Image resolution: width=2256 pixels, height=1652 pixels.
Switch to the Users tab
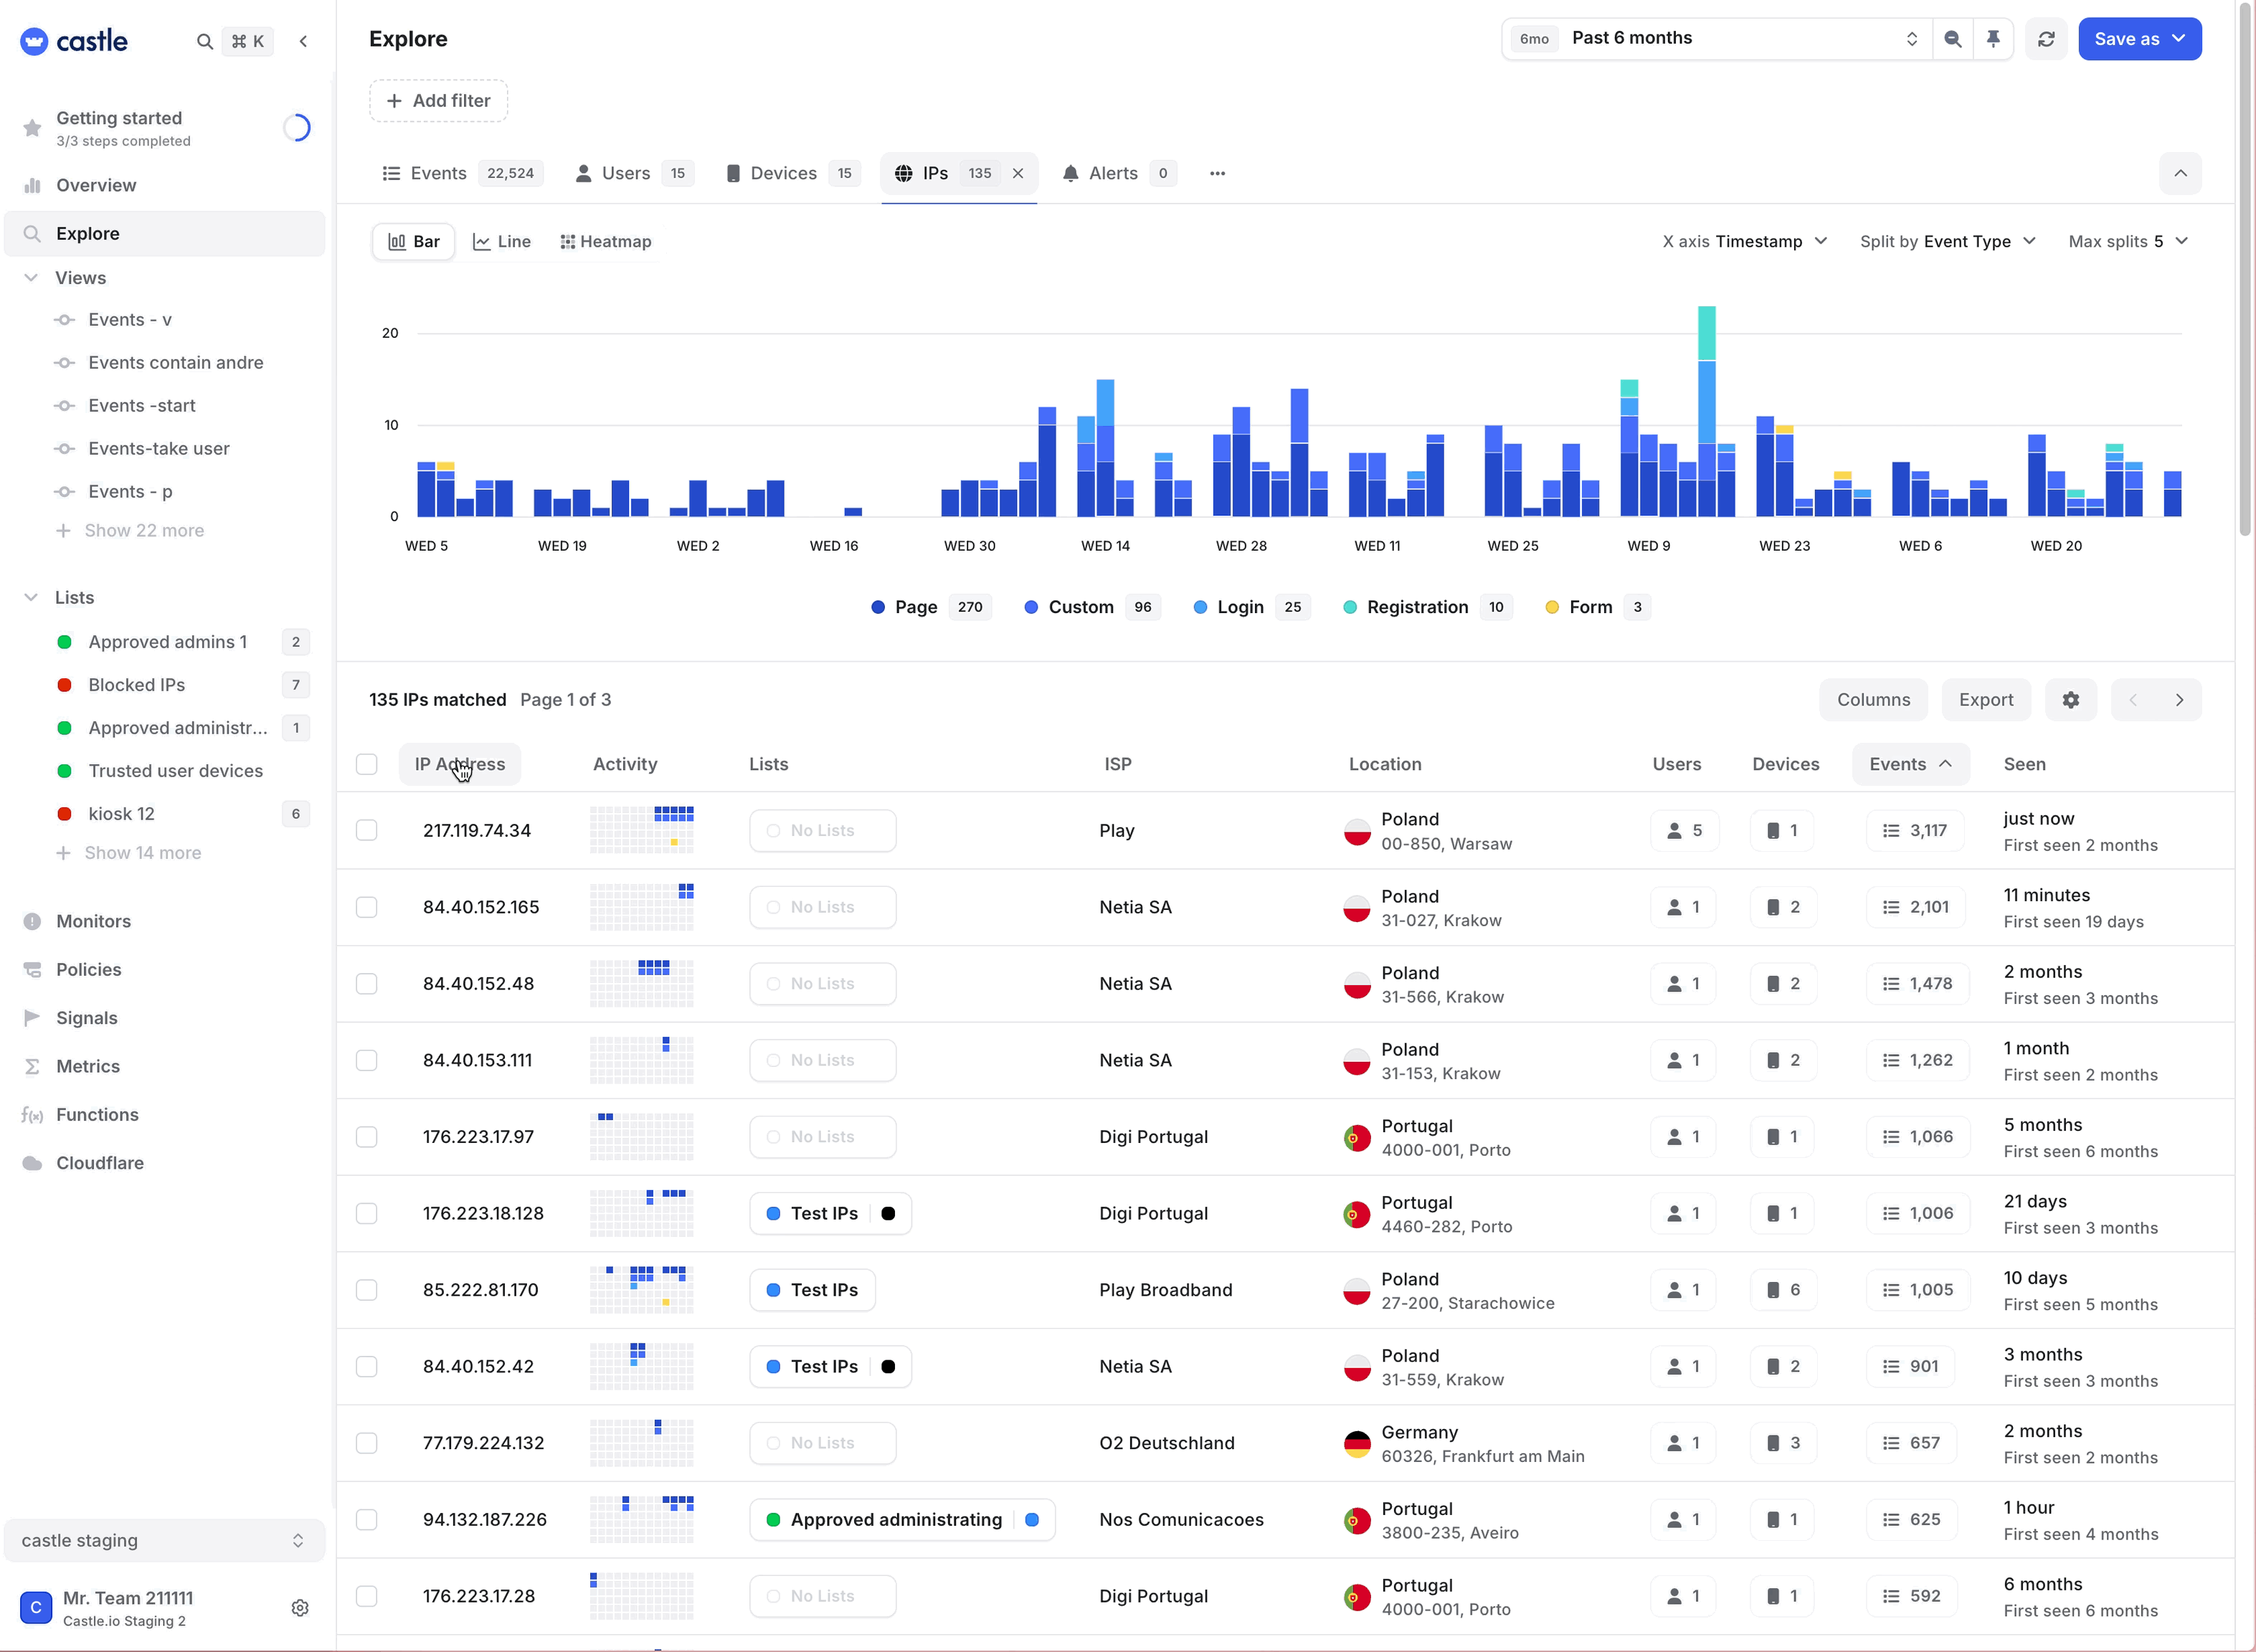pyautogui.click(x=634, y=173)
